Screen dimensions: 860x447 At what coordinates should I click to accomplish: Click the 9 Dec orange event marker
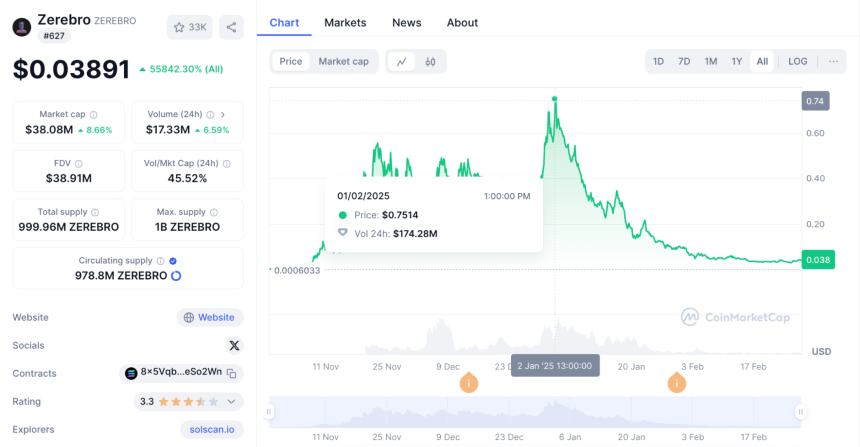pyautogui.click(x=468, y=383)
